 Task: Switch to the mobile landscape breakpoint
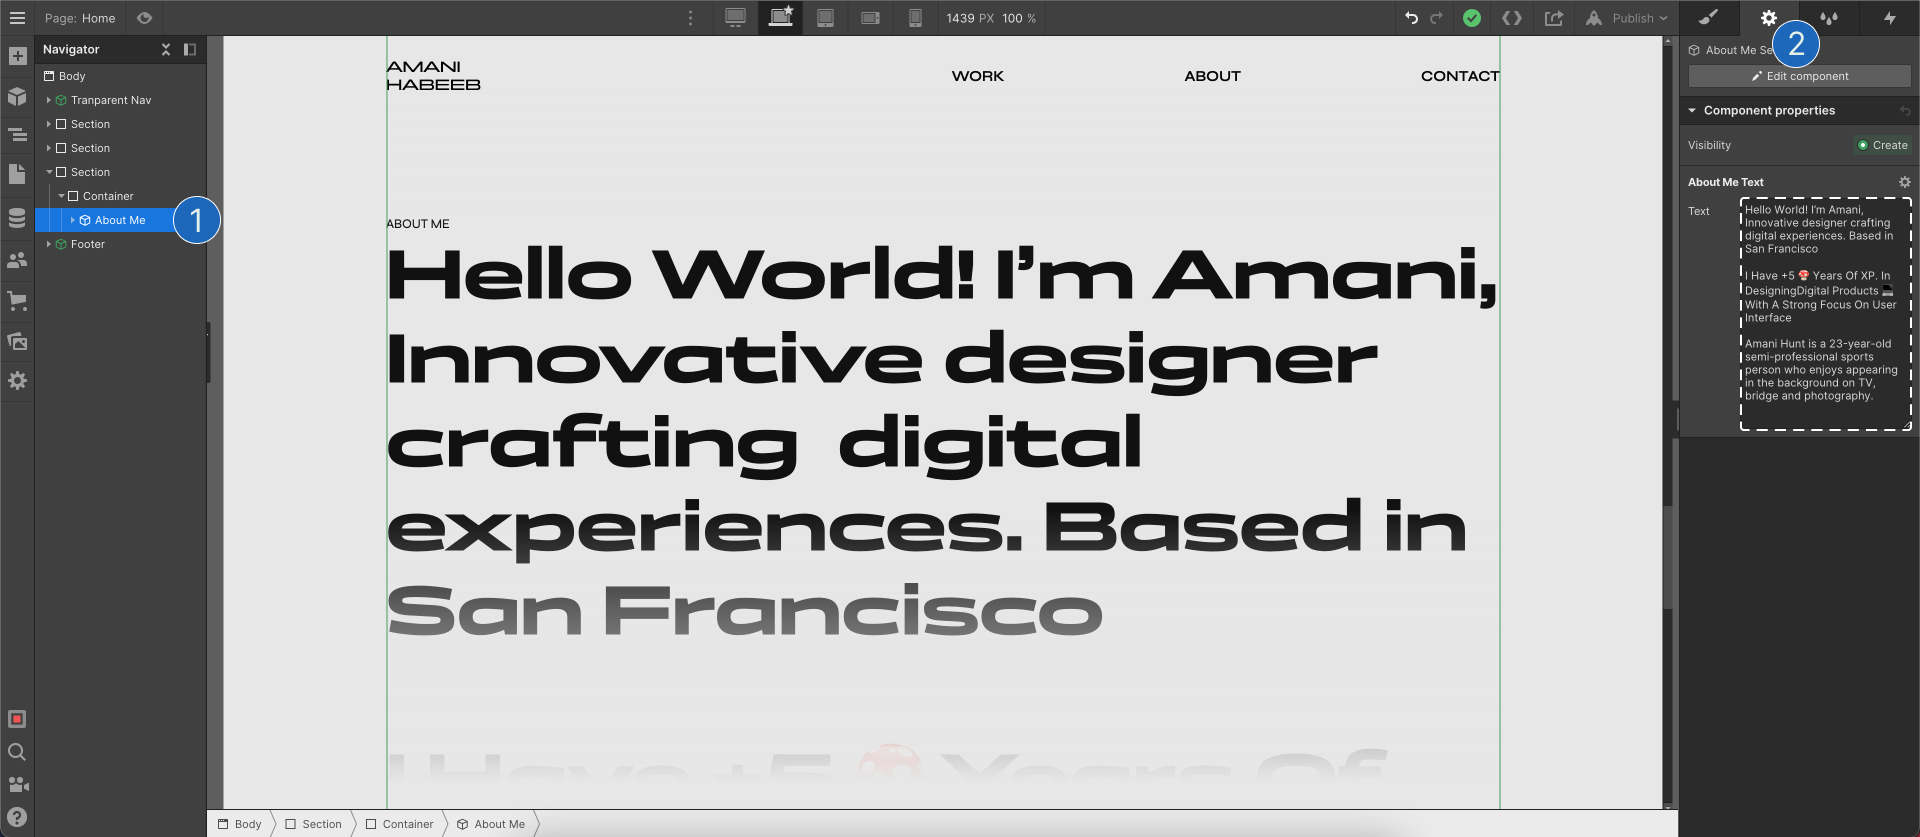pos(870,18)
